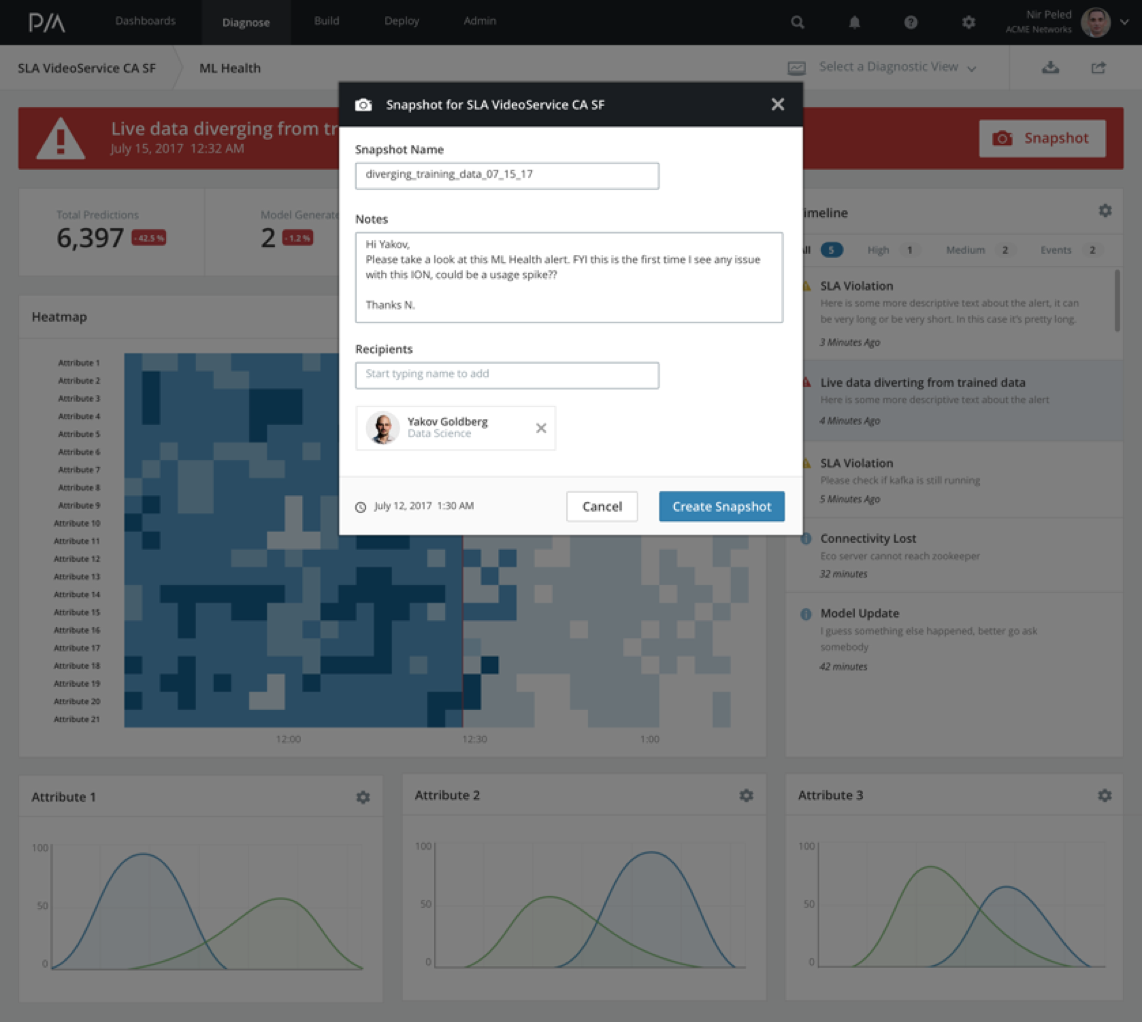Open Select a Diagnostic View dropdown
The height and width of the screenshot is (1022, 1142).
(883, 67)
